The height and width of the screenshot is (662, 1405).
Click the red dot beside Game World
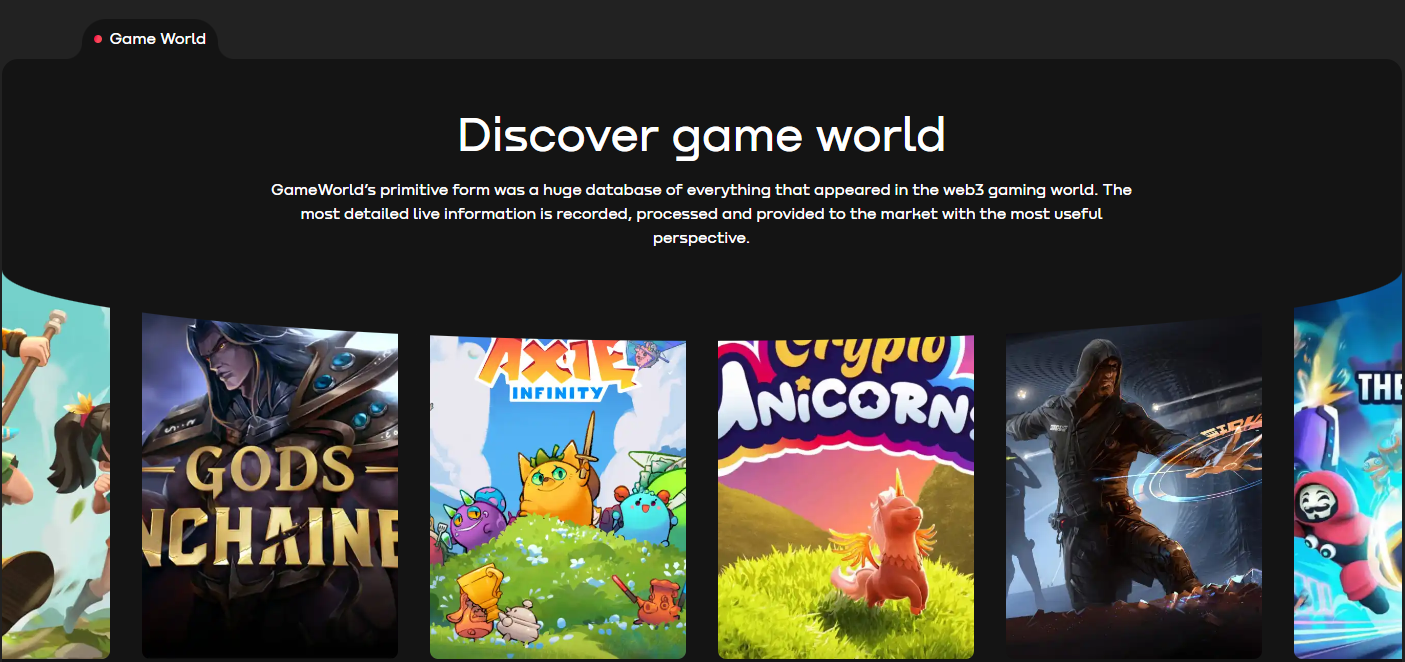pyautogui.click(x=98, y=39)
